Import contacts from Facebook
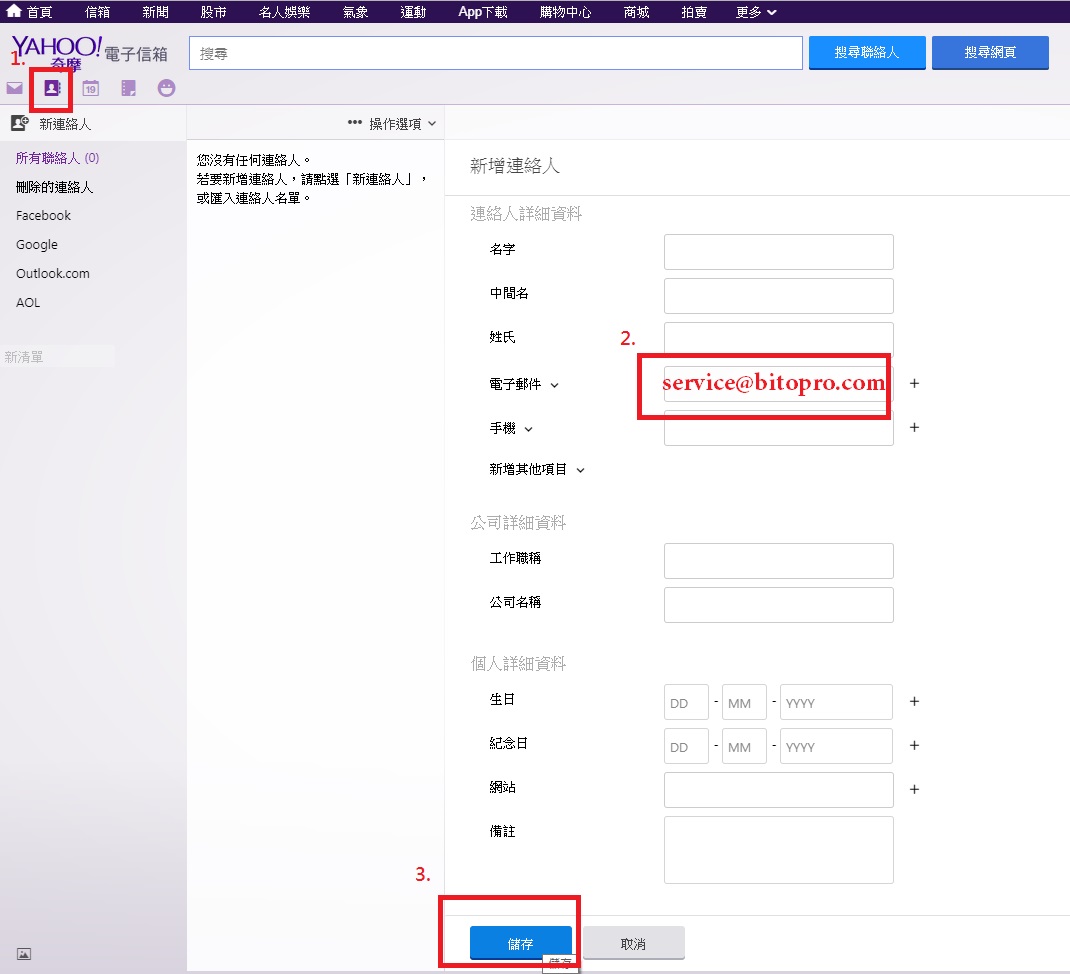Viewport: 1070px width, 974px height. point(44,216)
